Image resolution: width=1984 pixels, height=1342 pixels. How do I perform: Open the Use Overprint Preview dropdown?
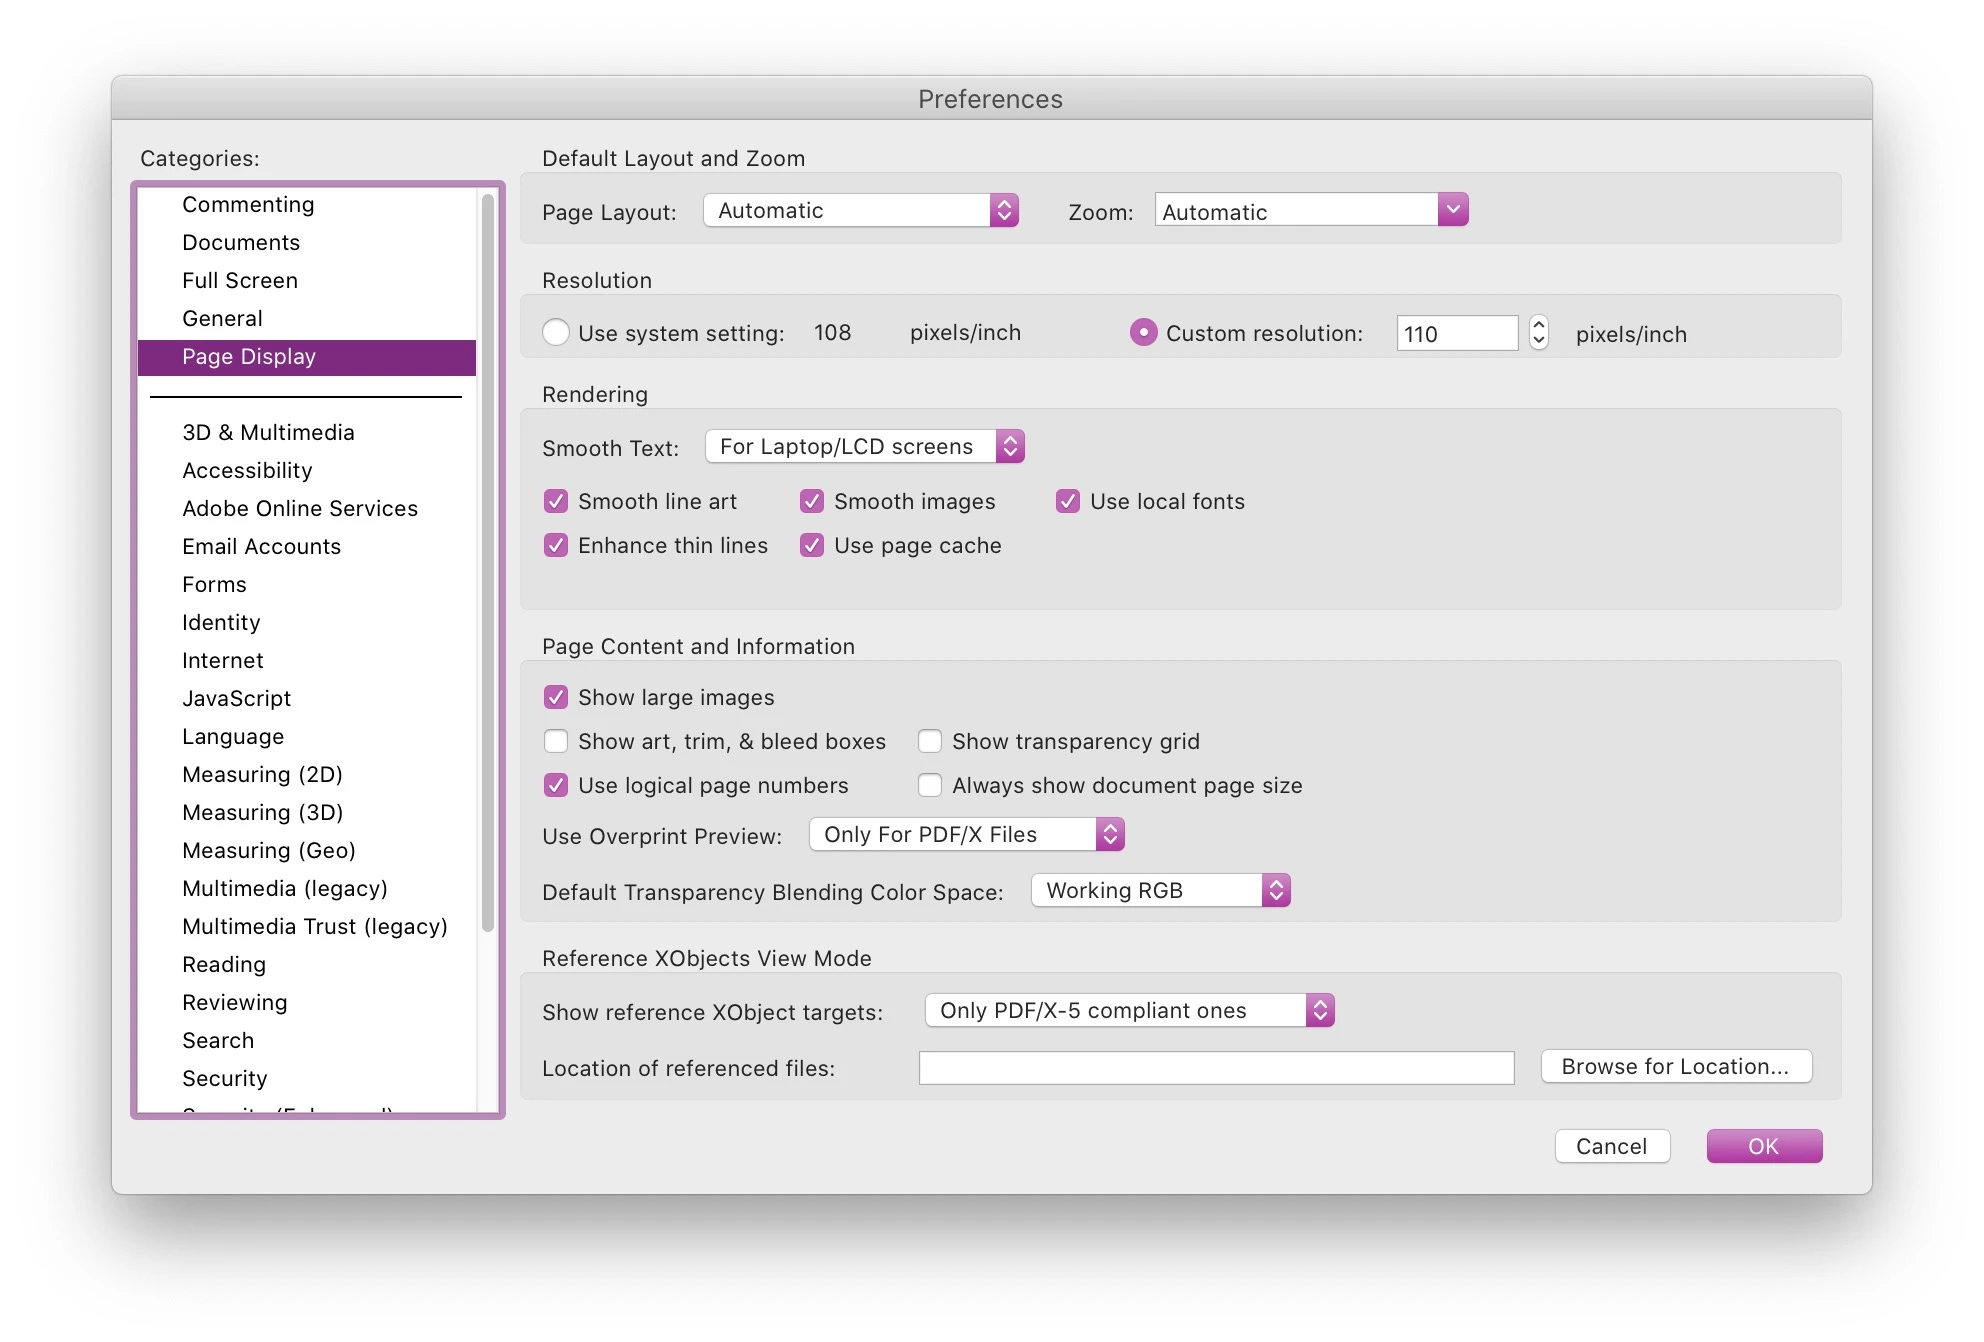click(x=966, y=835)
